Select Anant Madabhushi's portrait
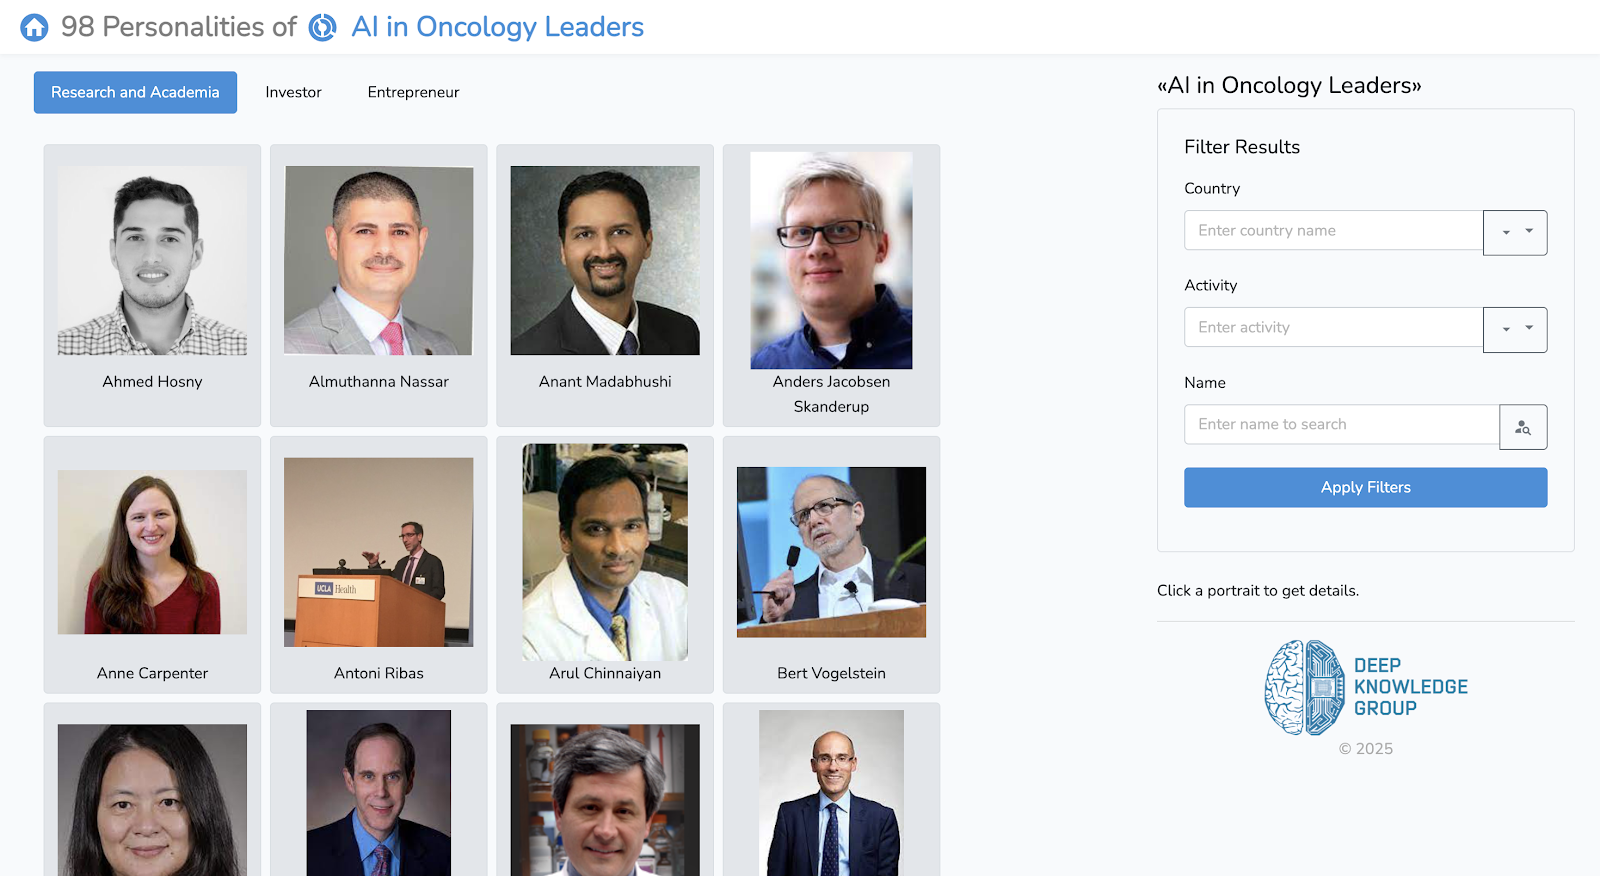Viewport: 1600px width, 876px height. click(605, 261)
